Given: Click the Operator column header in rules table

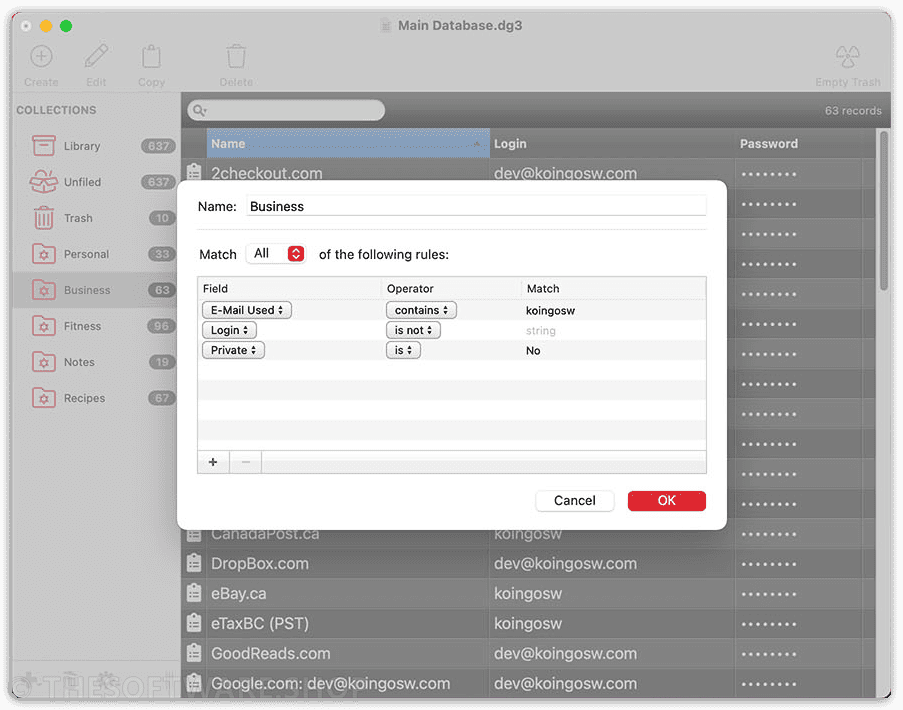Looking at the screenshot, I should click(451, 288).
